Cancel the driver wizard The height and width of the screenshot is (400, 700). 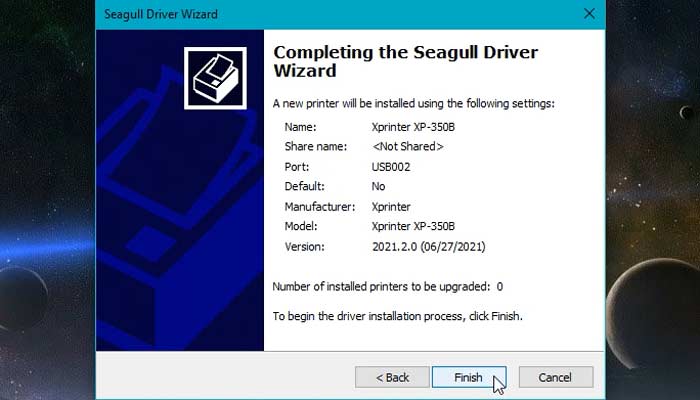(x=556, y=377)
